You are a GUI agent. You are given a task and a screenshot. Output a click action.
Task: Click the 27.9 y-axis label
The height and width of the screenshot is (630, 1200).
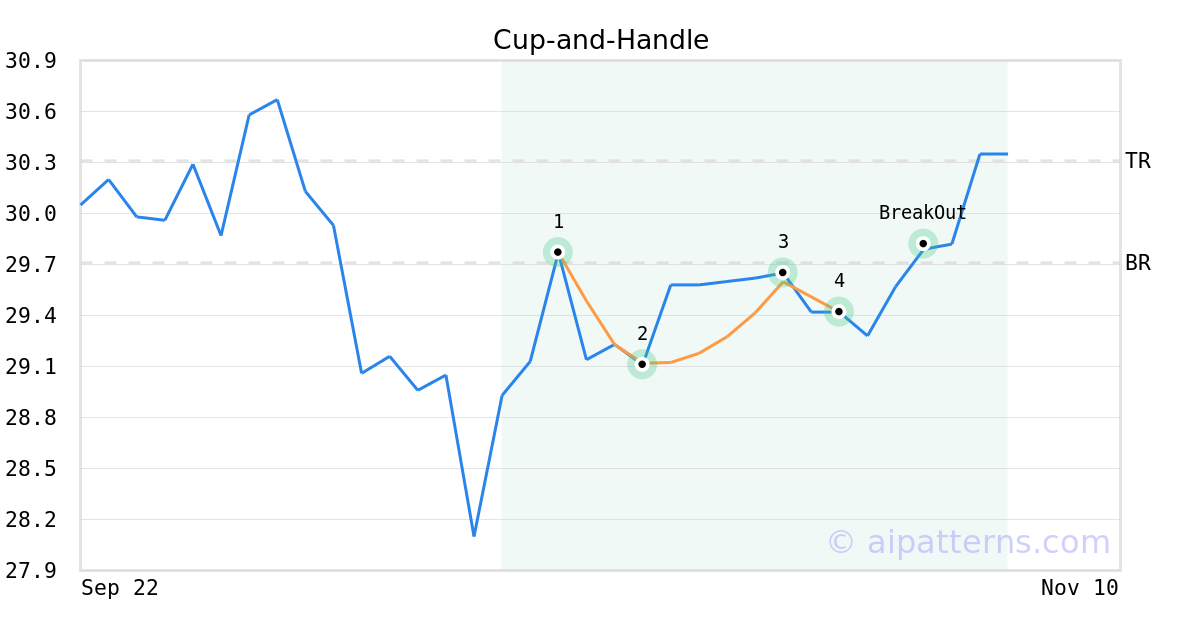pyautogui.click(x=30, y=571)
